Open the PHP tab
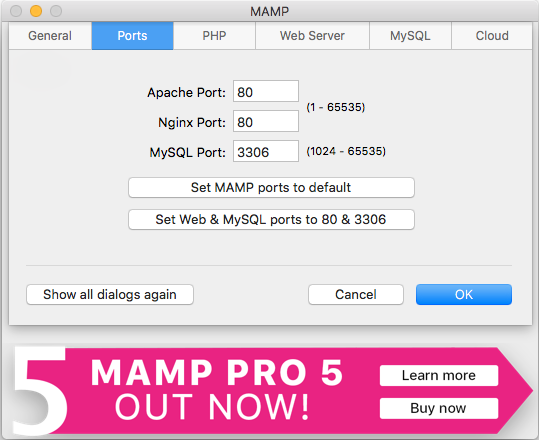The height and width of the screenshot is (440, 539). coord(214,36)
